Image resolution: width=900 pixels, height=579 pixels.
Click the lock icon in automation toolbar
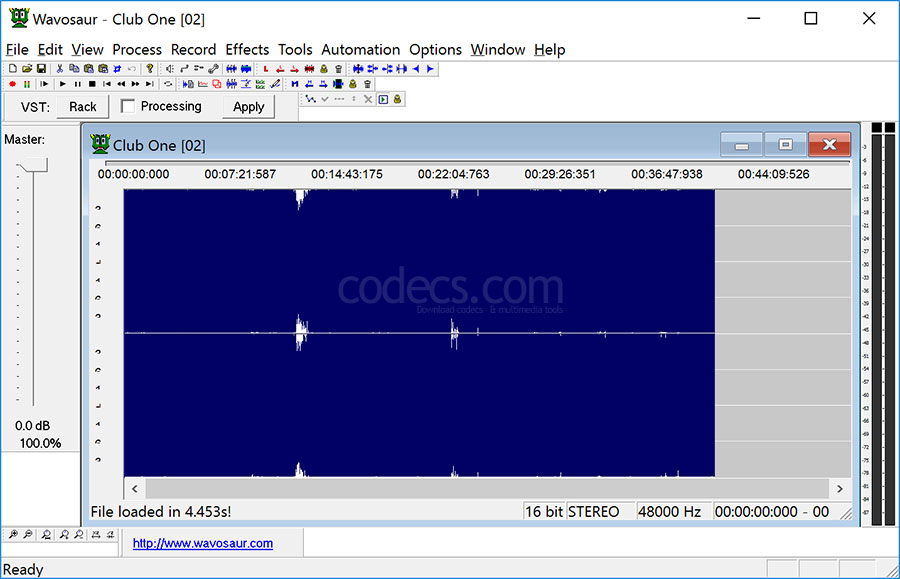pyautogui.click(x=397, y=99)
